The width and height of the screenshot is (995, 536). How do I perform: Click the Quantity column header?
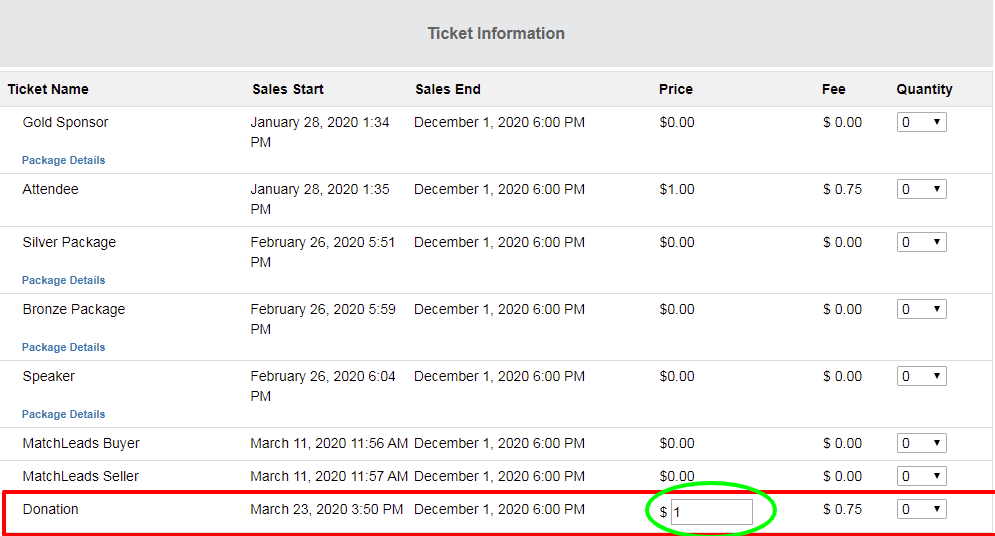[925, 89]
